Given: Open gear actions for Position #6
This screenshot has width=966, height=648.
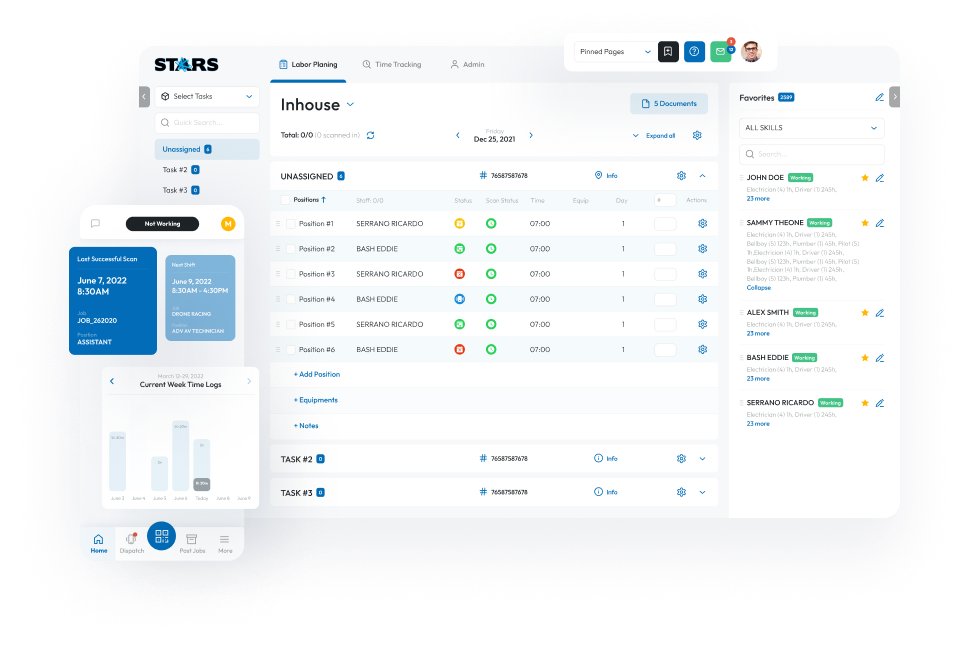Looking at the screenshot, I should pos(702,349).
